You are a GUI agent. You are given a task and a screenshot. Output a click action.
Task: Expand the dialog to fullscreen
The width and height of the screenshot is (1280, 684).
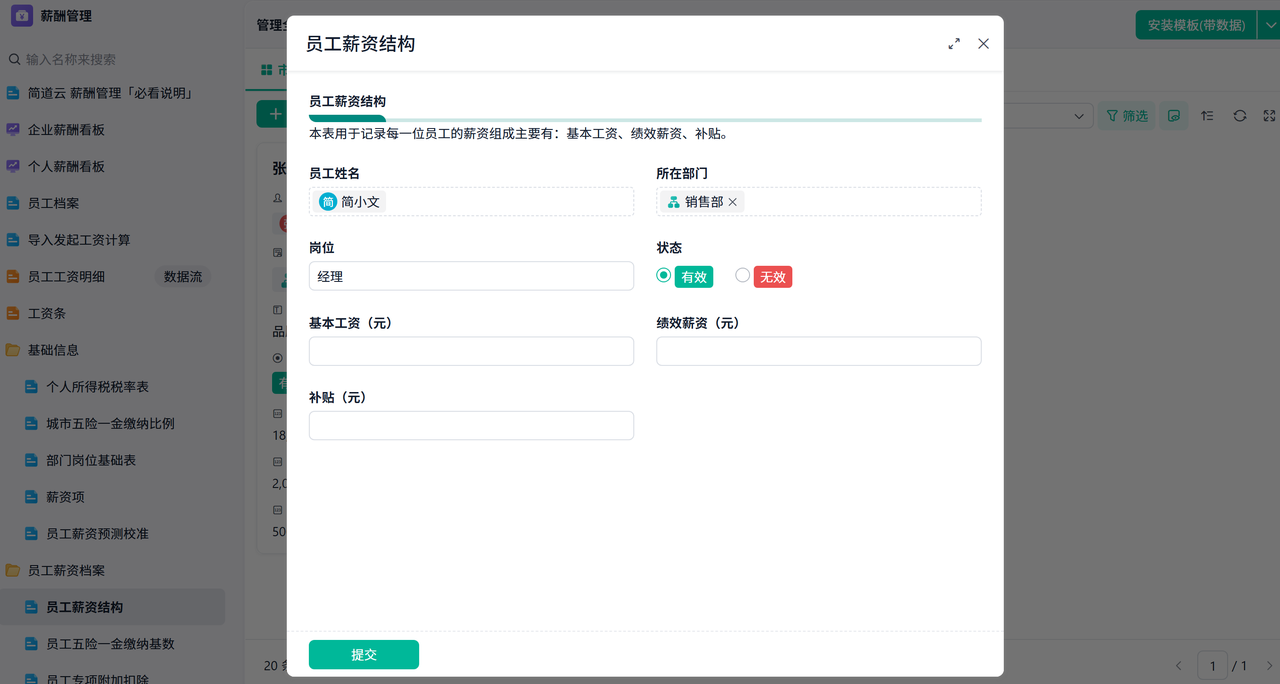click(x=954, y=44)
